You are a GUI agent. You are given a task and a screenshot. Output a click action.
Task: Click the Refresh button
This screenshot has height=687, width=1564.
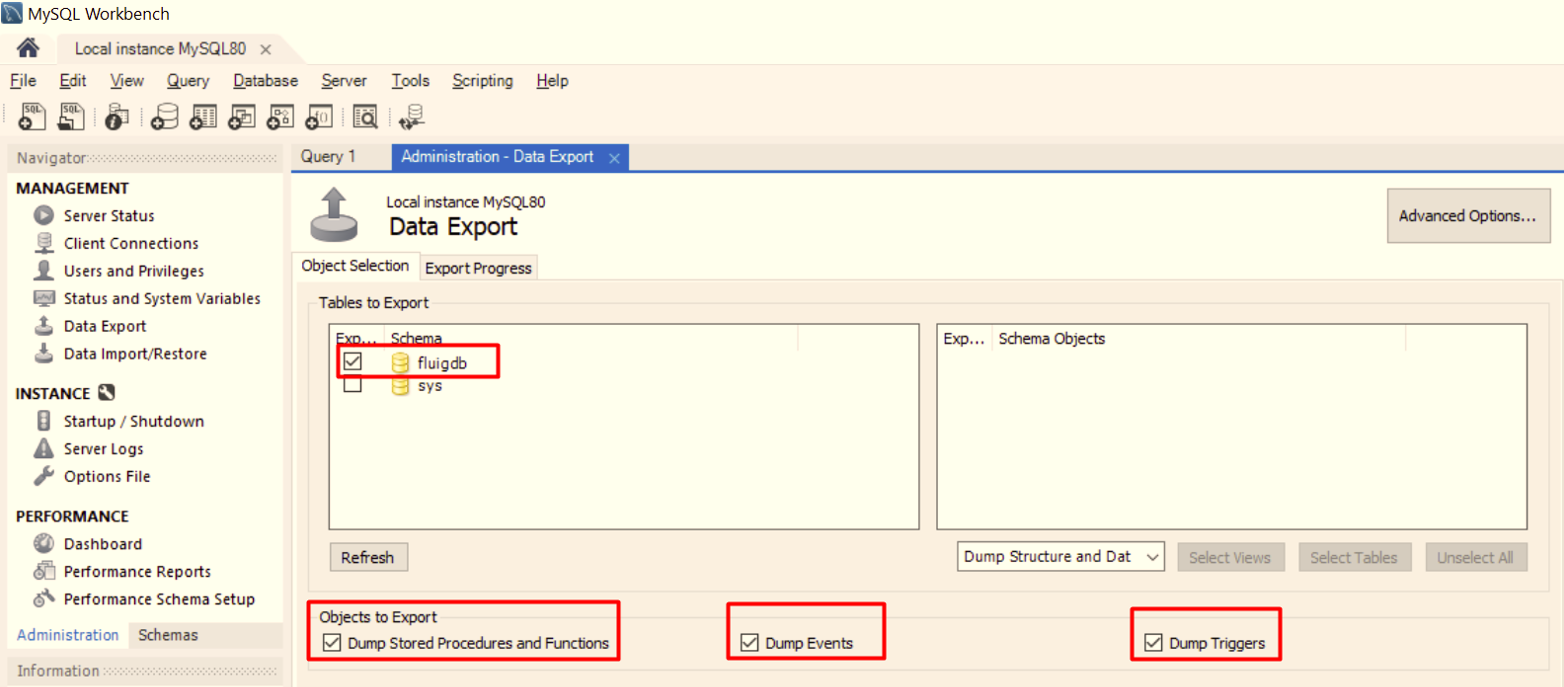(x=368, y=557)
